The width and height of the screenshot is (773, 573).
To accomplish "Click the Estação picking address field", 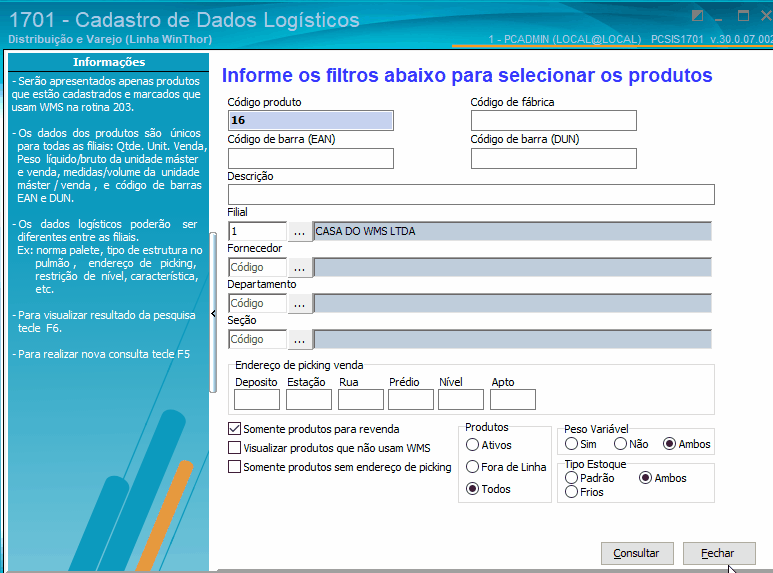I will [x=309, y=399].
